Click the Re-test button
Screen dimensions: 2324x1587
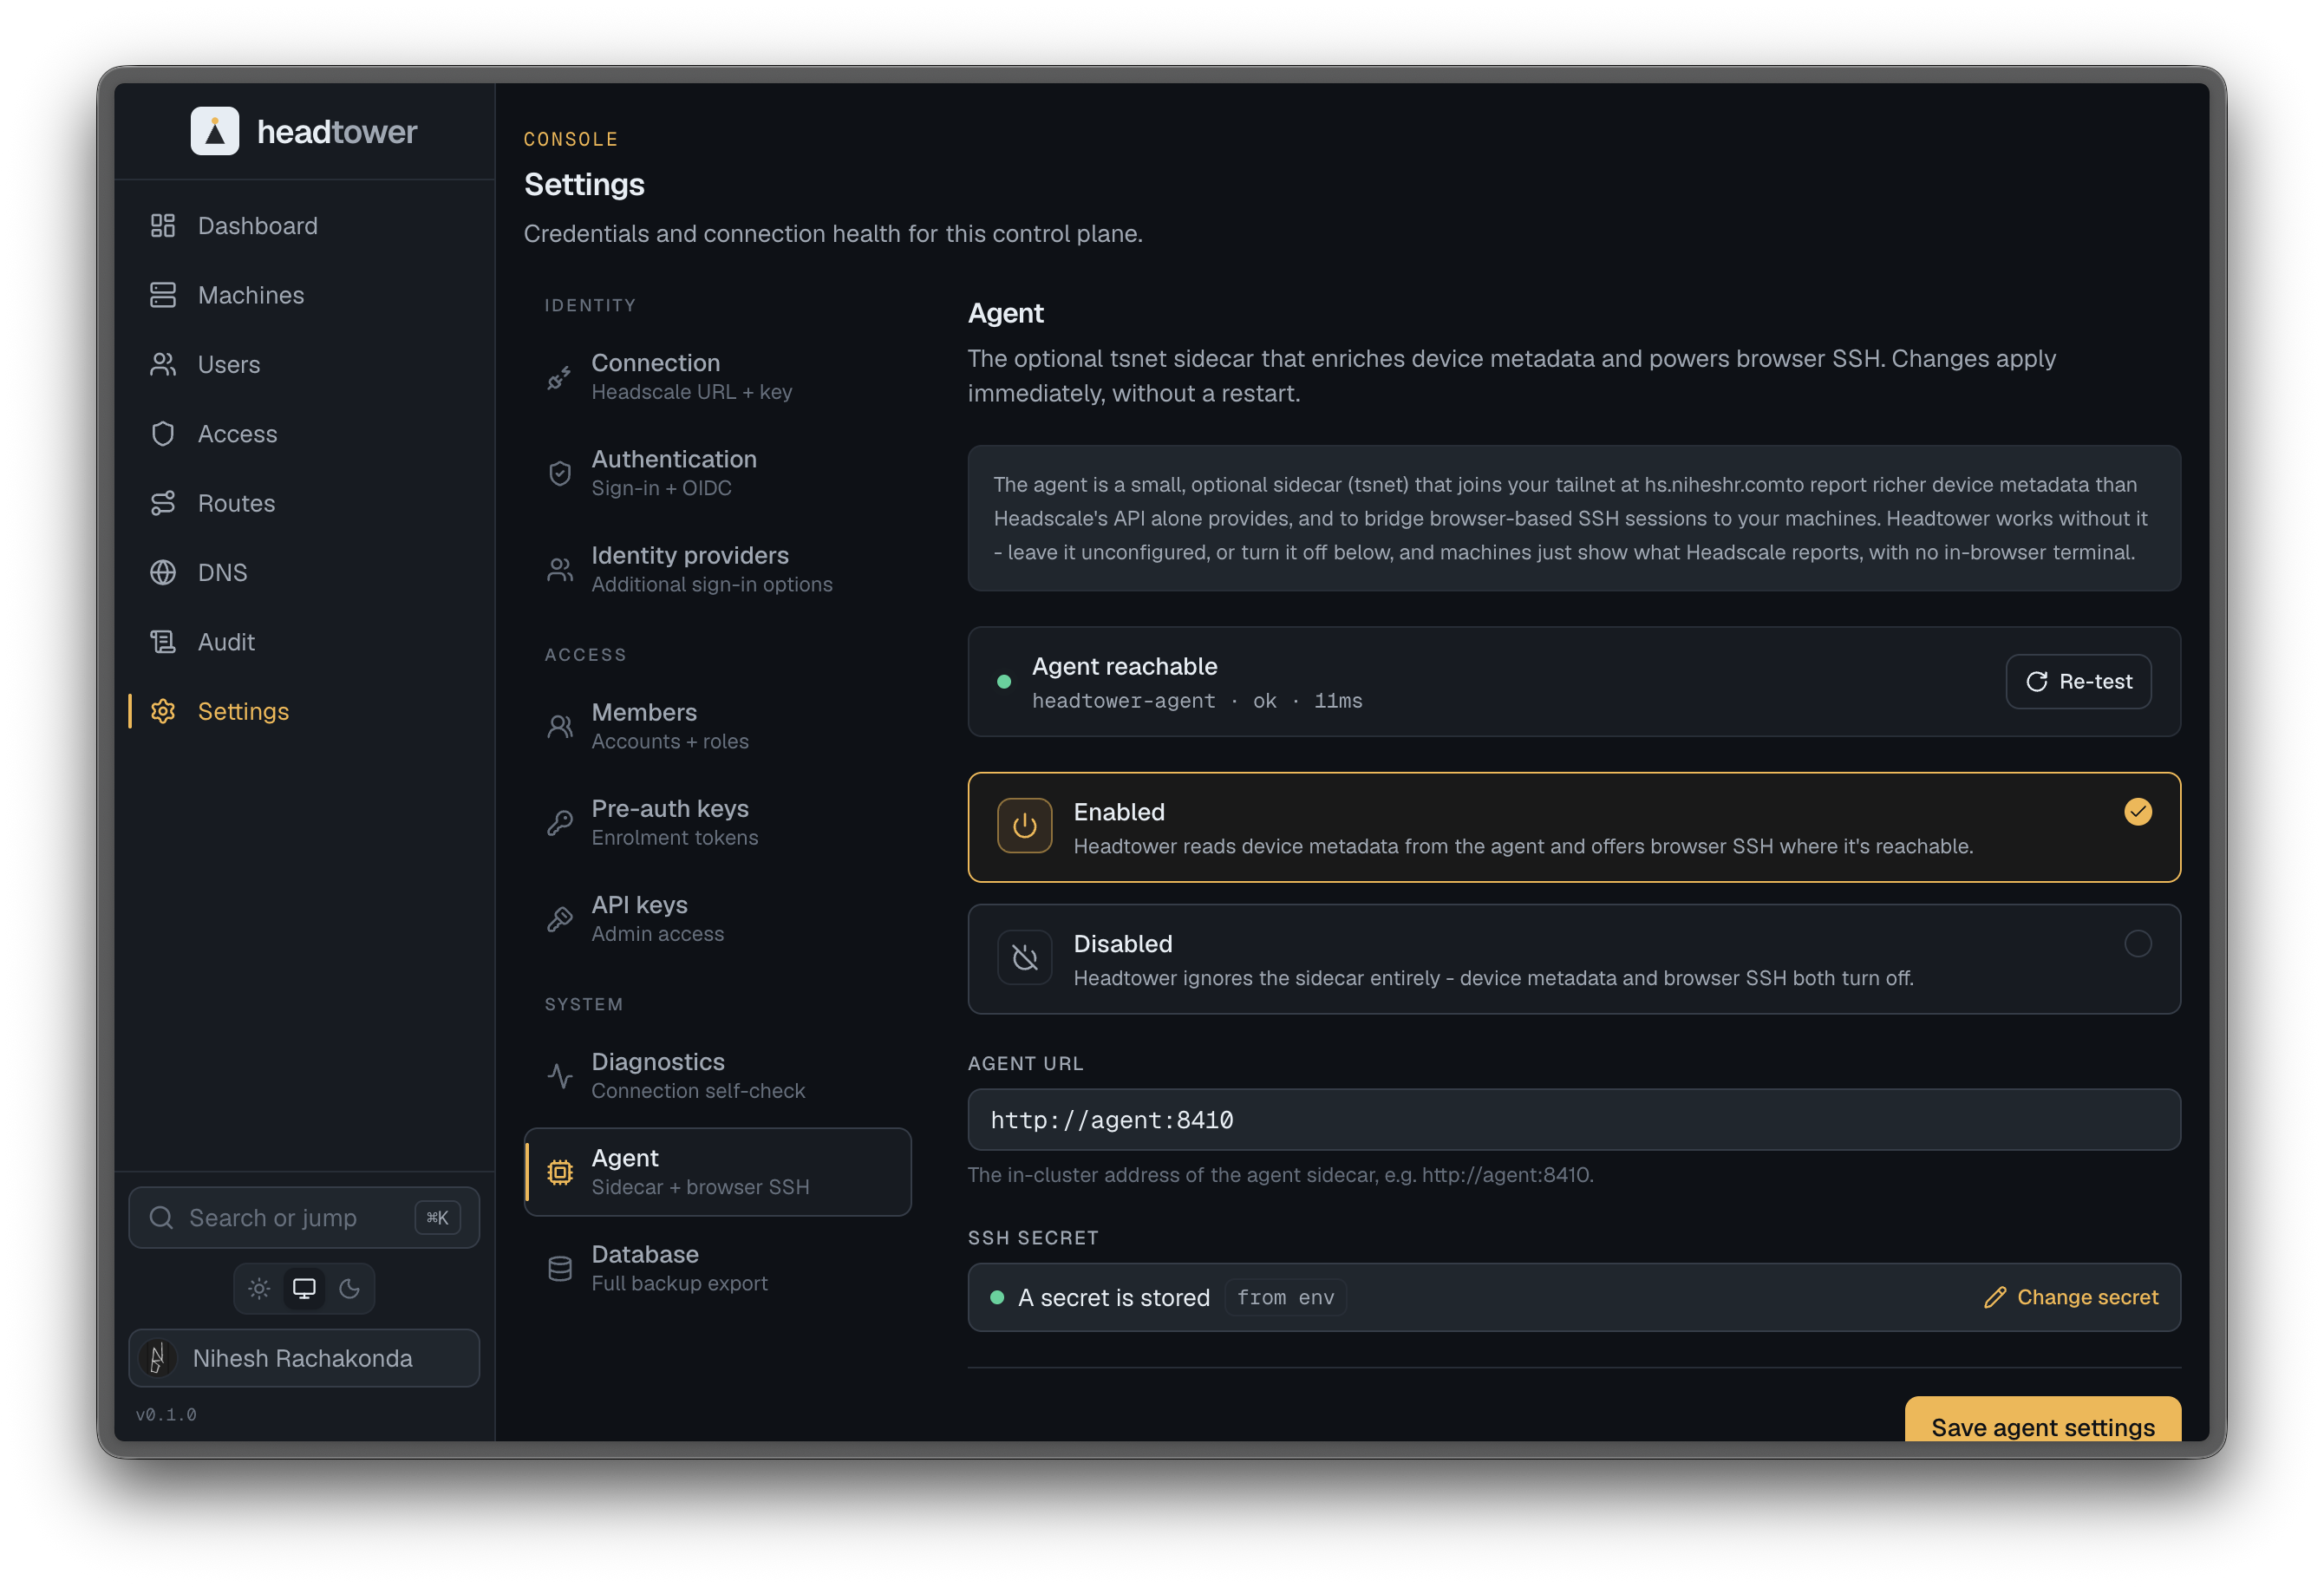2079,682
